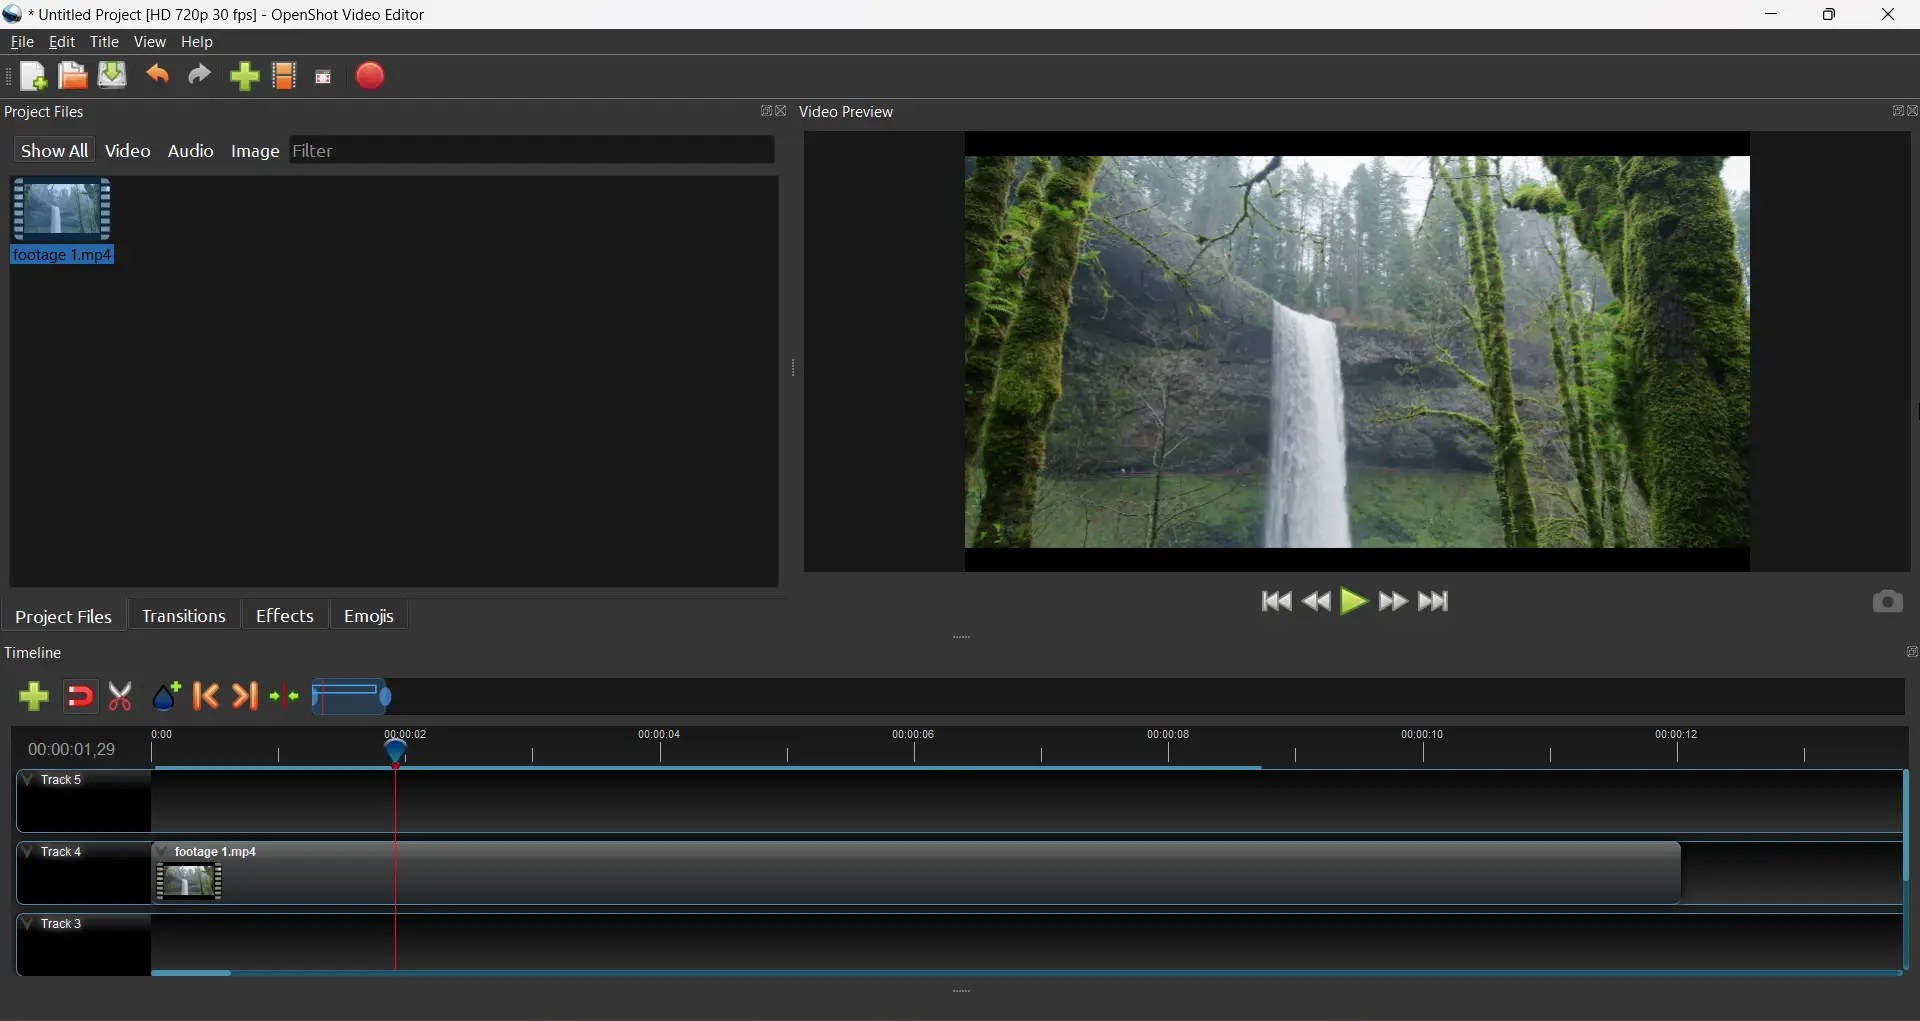The width and height of the screenshot is (1920, 1021).
Task: Open the footage 1.mp4 clip dropdown arrow
Action: click(x=162, y=852)
